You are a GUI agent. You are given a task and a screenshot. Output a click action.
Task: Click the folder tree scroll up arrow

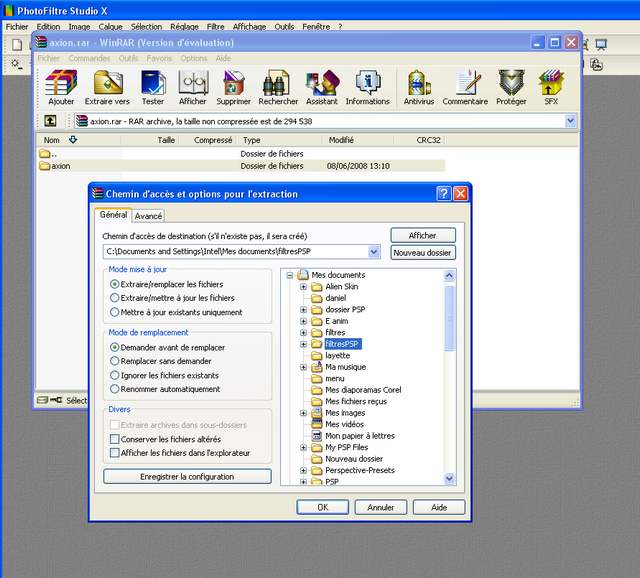(x=449, y=276)
